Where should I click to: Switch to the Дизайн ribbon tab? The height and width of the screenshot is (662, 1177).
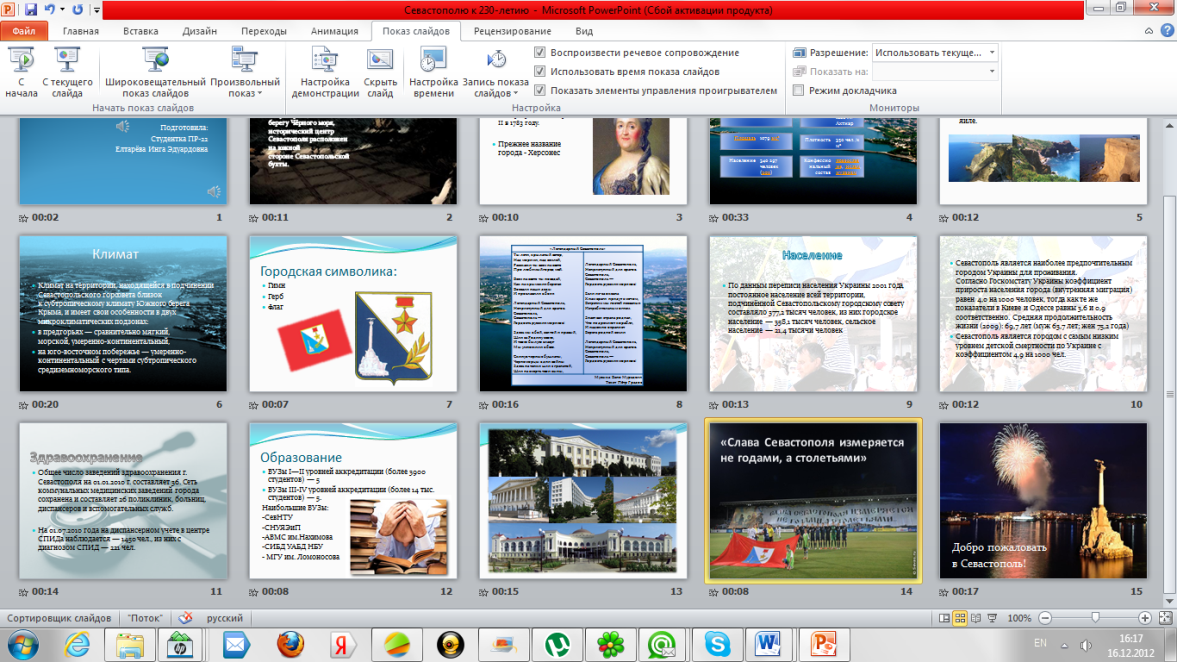[199, 31]
